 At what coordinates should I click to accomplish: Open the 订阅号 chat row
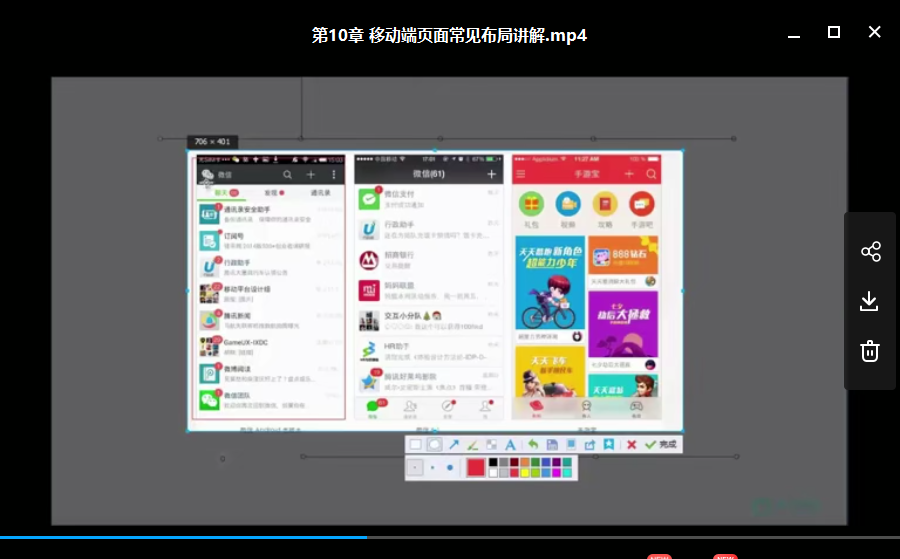pyautogui.click(x=270, y=240)
